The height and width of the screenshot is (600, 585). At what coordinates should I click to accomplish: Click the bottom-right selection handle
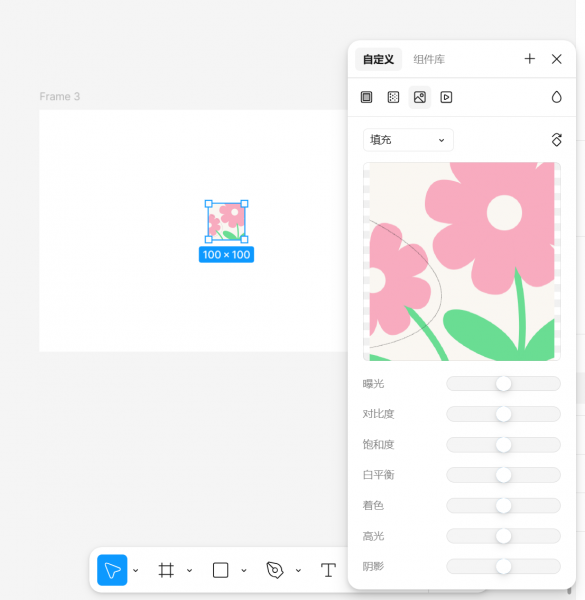(x=244, y=240)
